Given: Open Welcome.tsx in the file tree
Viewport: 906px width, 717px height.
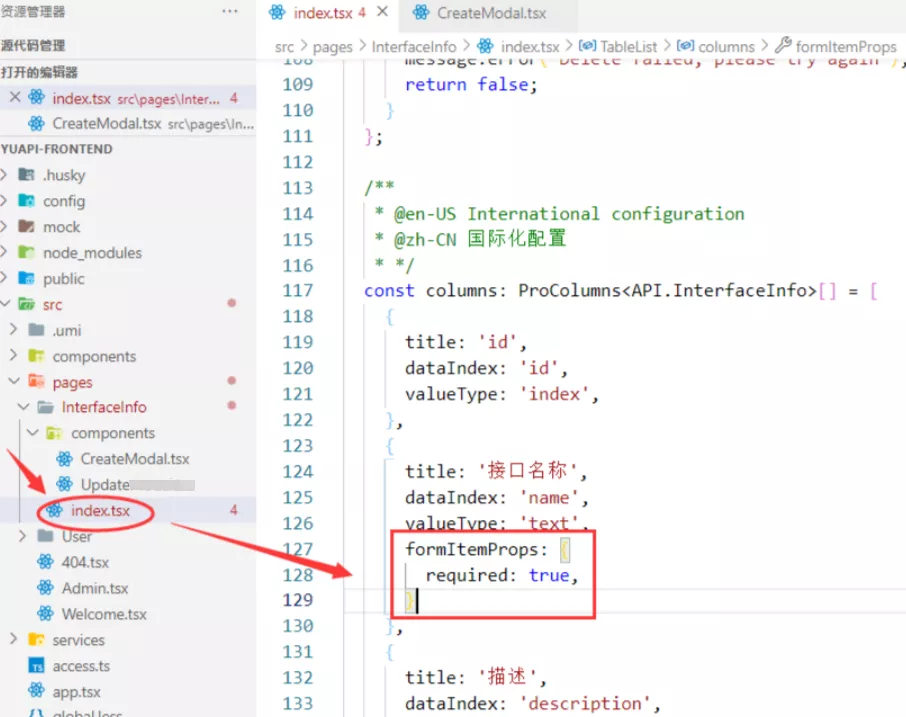Looking at the screenshot, I should tap(104, 614).
